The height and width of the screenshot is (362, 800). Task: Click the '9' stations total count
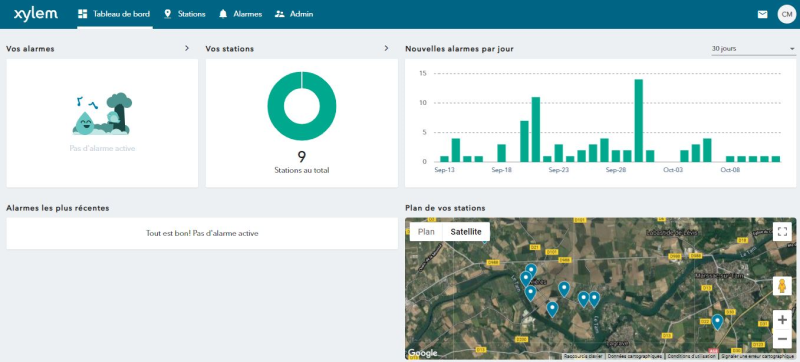click(302, 157)
